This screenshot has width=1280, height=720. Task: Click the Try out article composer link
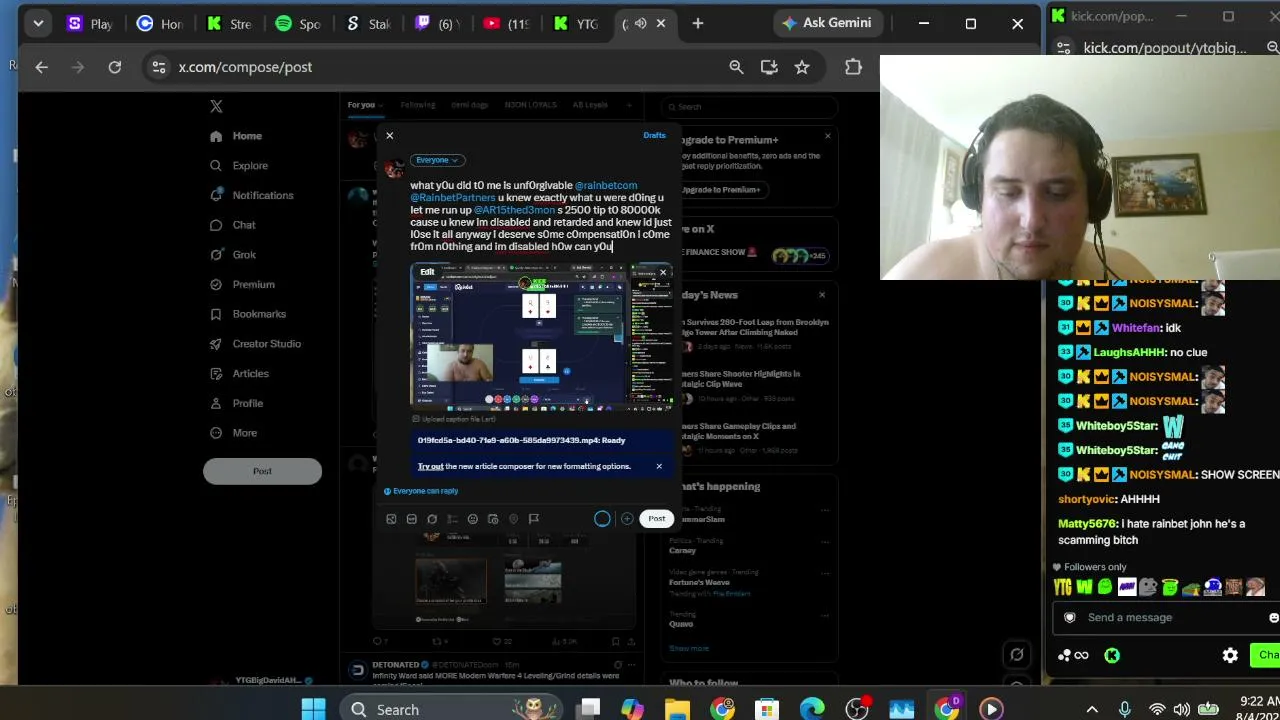point(430,466)
